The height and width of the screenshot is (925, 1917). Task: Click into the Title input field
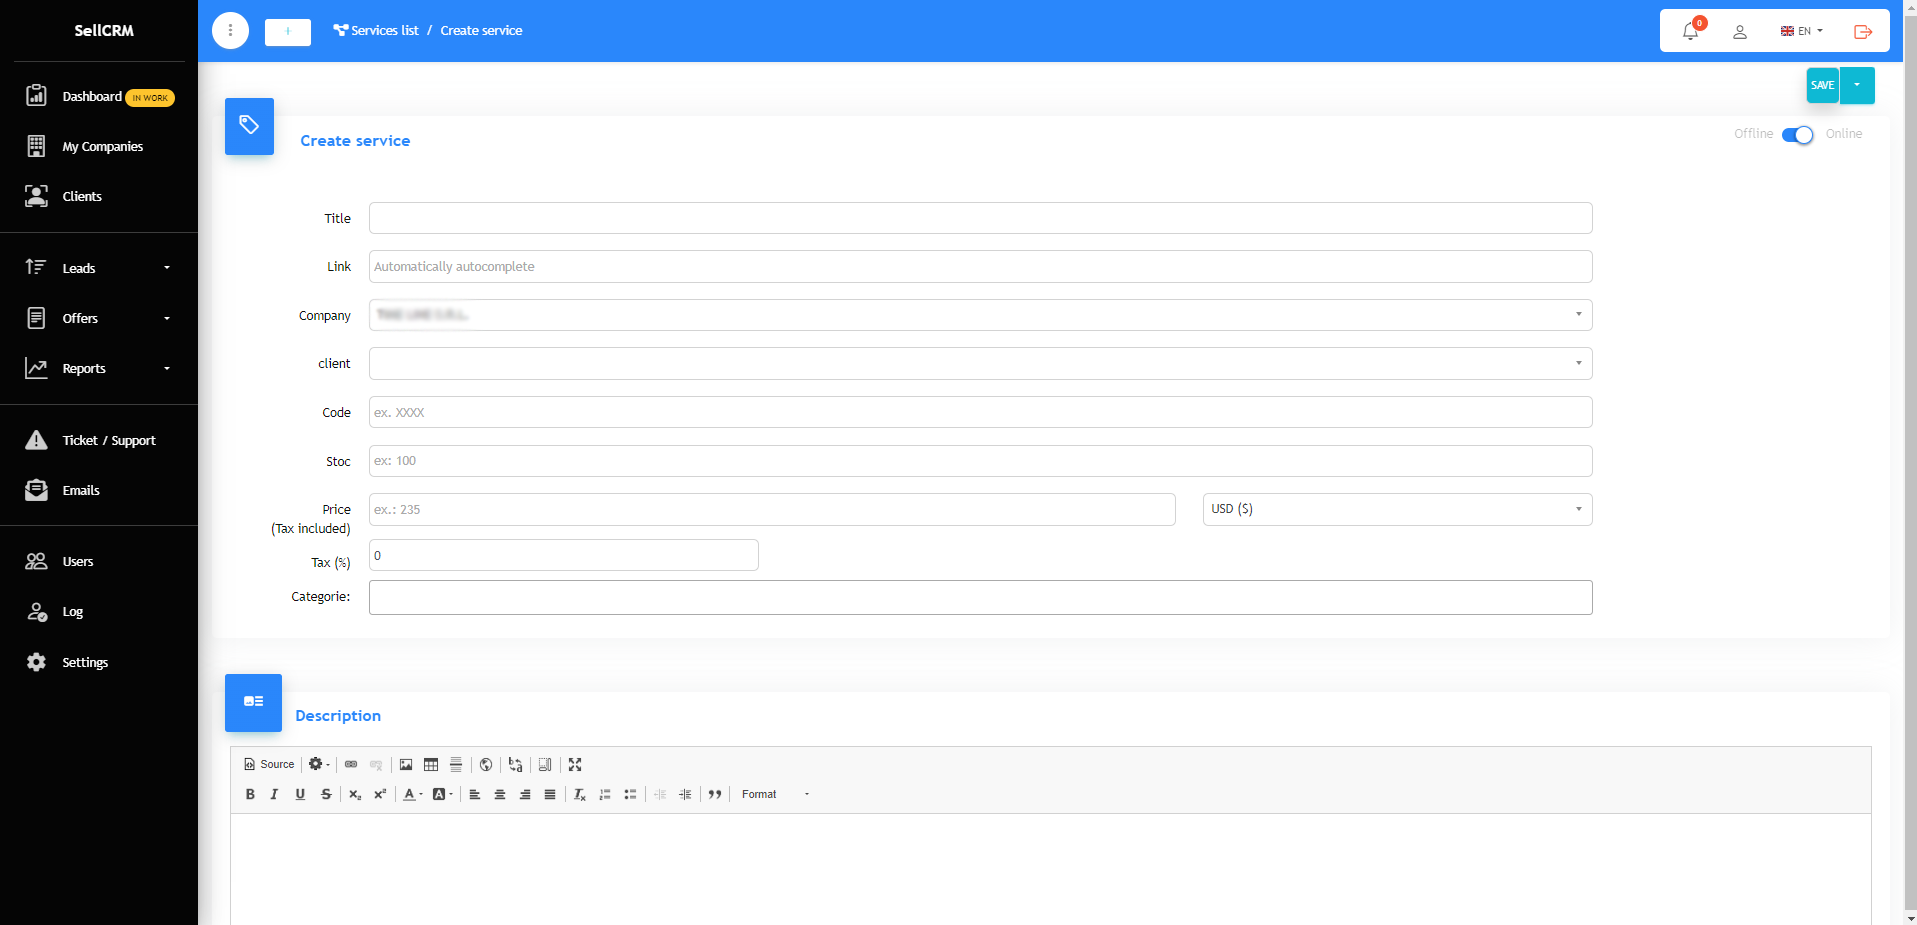click(x=979, y=218)
